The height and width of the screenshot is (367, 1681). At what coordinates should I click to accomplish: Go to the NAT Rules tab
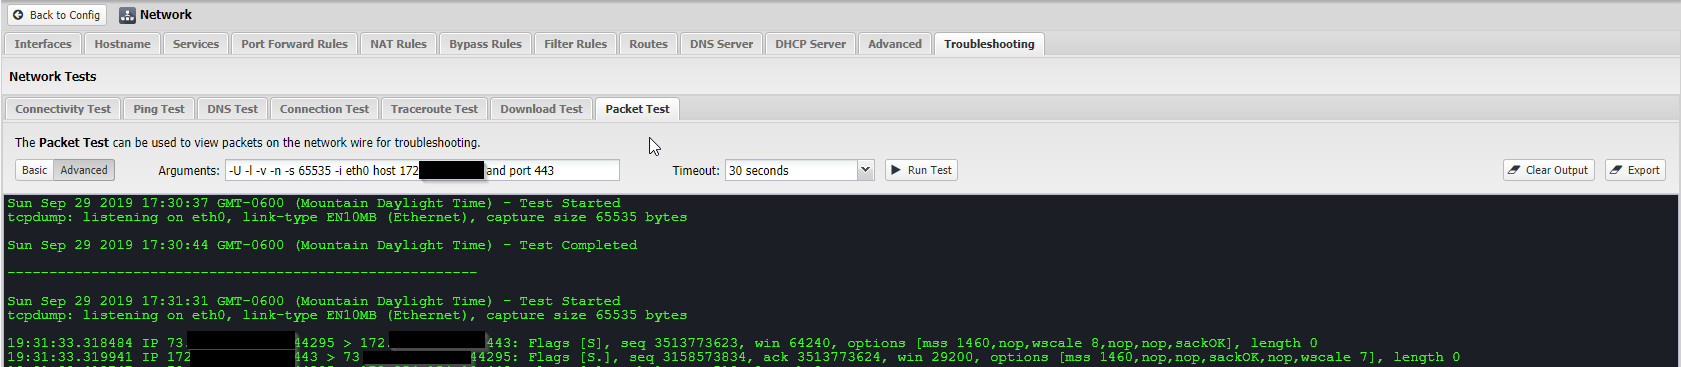(x=398, y=44)
